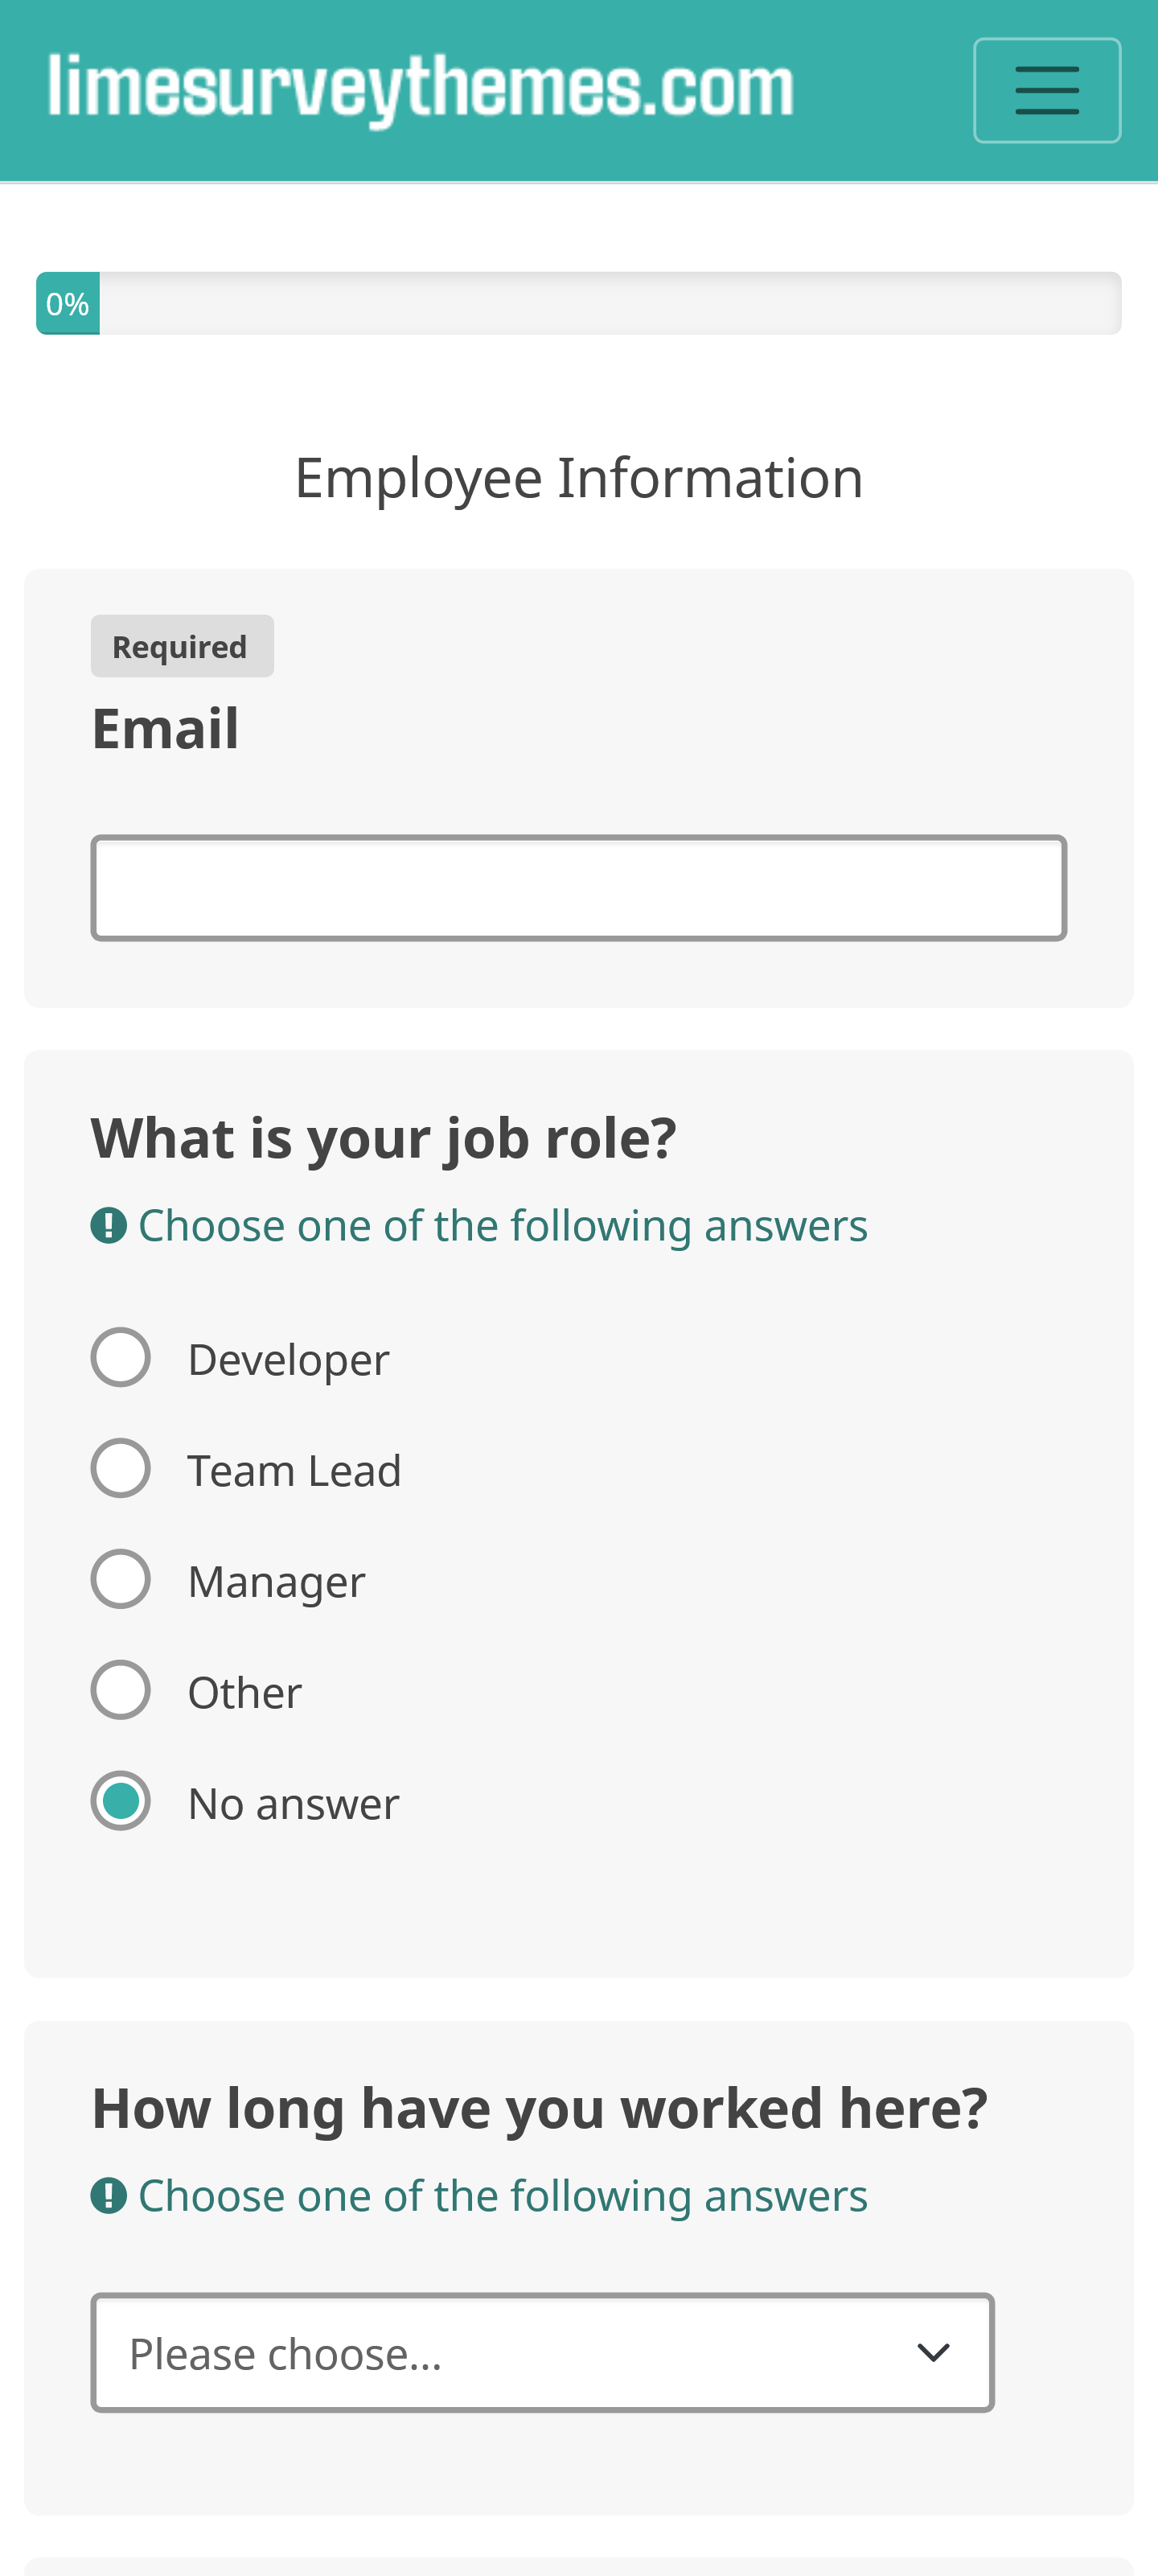Click the 'What is your job role?' heading
Image resolution: width=1158 pixels, height=2576 pixels.
pyautogui.click(x=384, y=1139)
